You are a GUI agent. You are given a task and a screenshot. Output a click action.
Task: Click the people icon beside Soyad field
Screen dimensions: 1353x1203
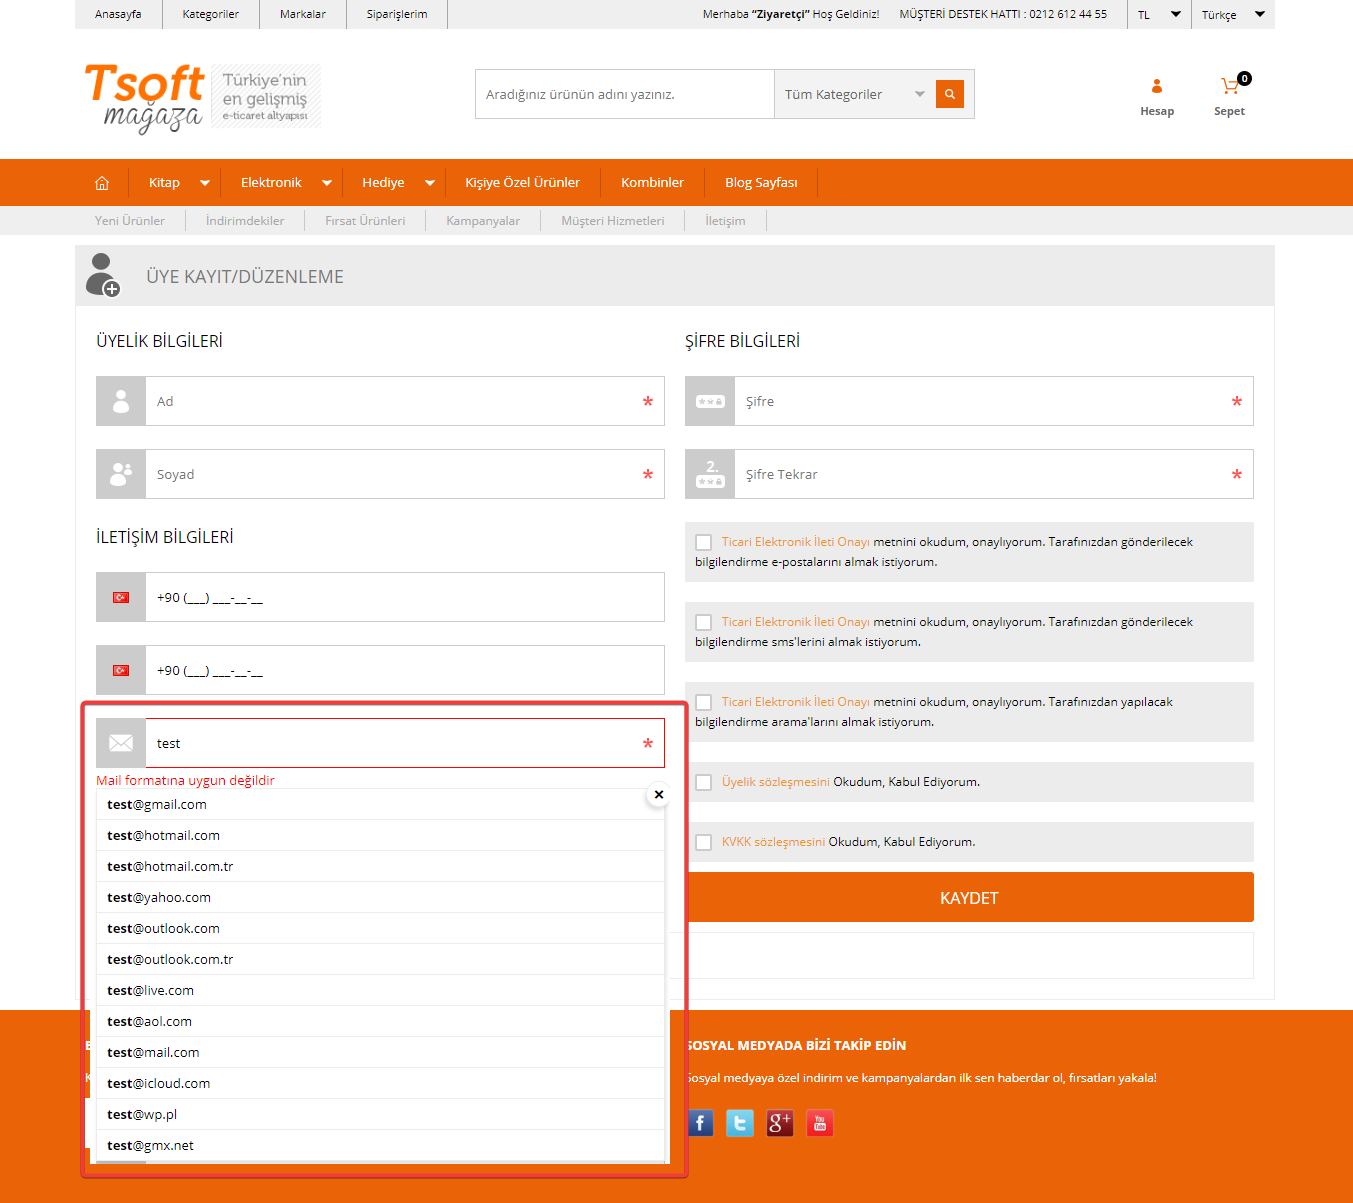point(121,474)
